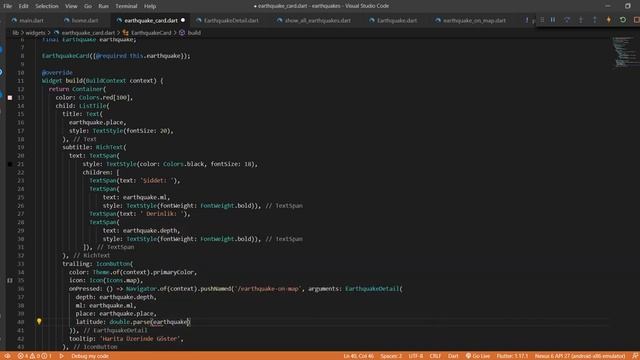Image resolution: width=640 pixels, height=360 pixels.
Task: Click the feedback icon at status bar far right
Action: pos(635,356)
